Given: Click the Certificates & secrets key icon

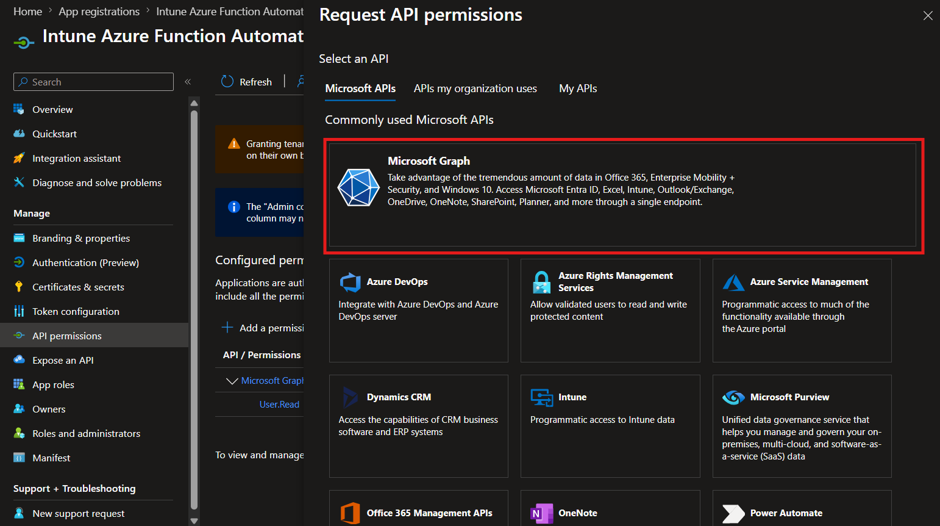Looking at the screenshot, I should click(19, 287).
